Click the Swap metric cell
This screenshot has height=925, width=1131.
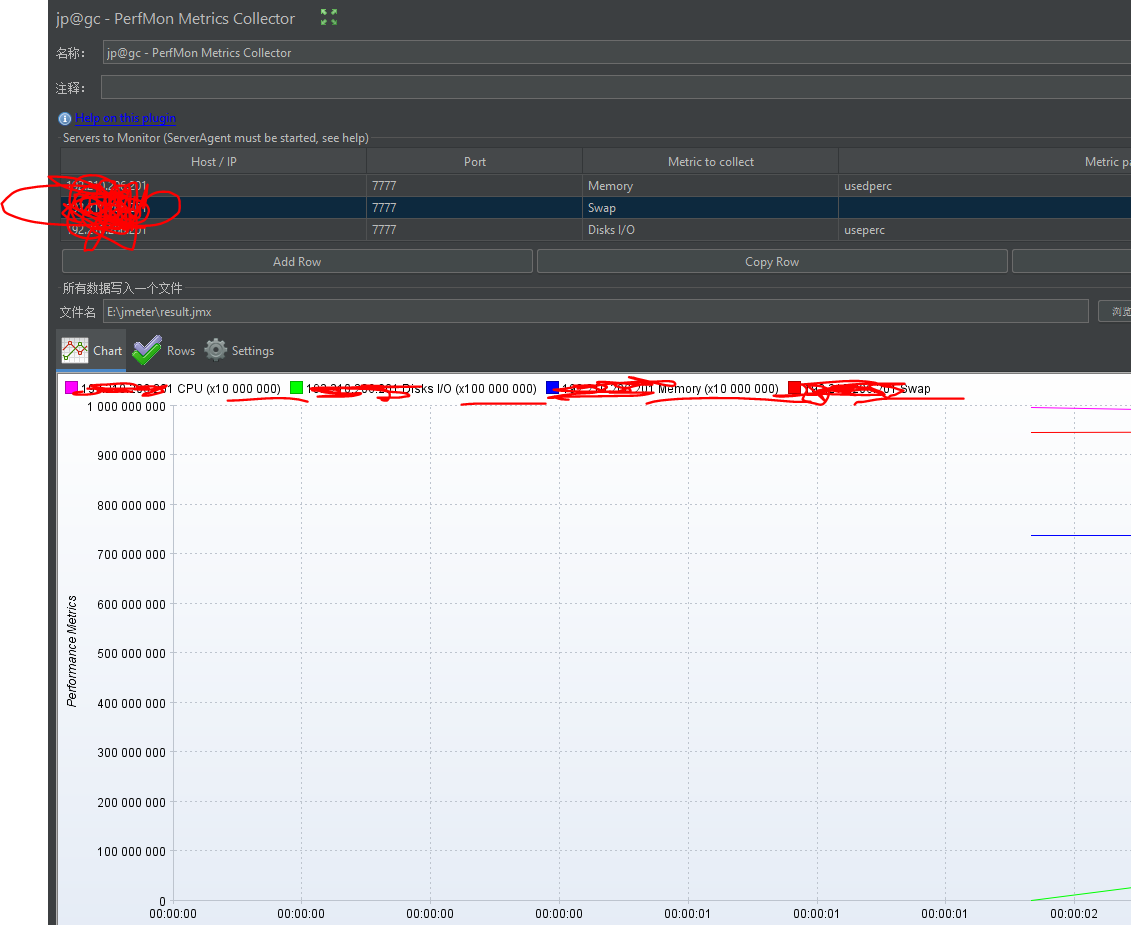pyautogui.click(x=710, y=208)
